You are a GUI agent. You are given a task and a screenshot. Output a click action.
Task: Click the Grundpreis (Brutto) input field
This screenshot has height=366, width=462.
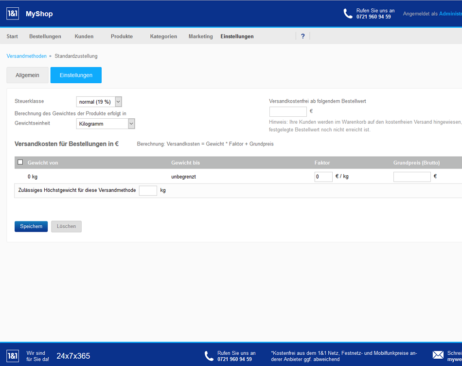point(412,177)
